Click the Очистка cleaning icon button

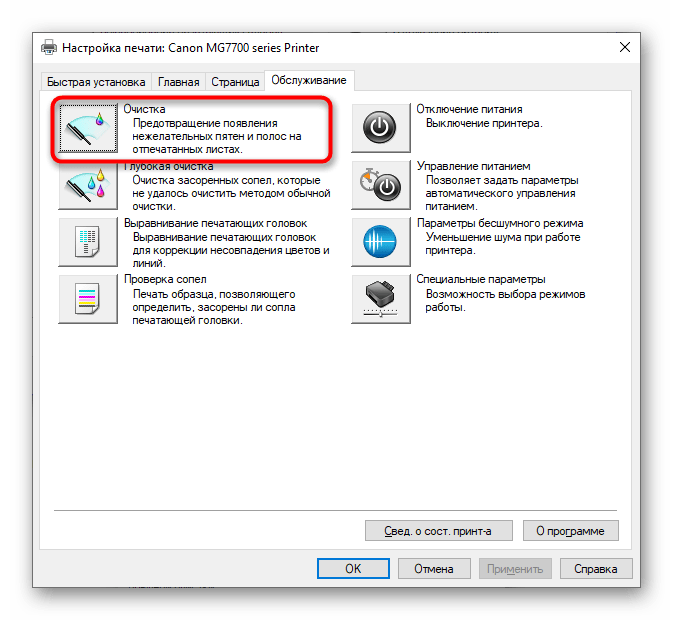pos(88,128)
